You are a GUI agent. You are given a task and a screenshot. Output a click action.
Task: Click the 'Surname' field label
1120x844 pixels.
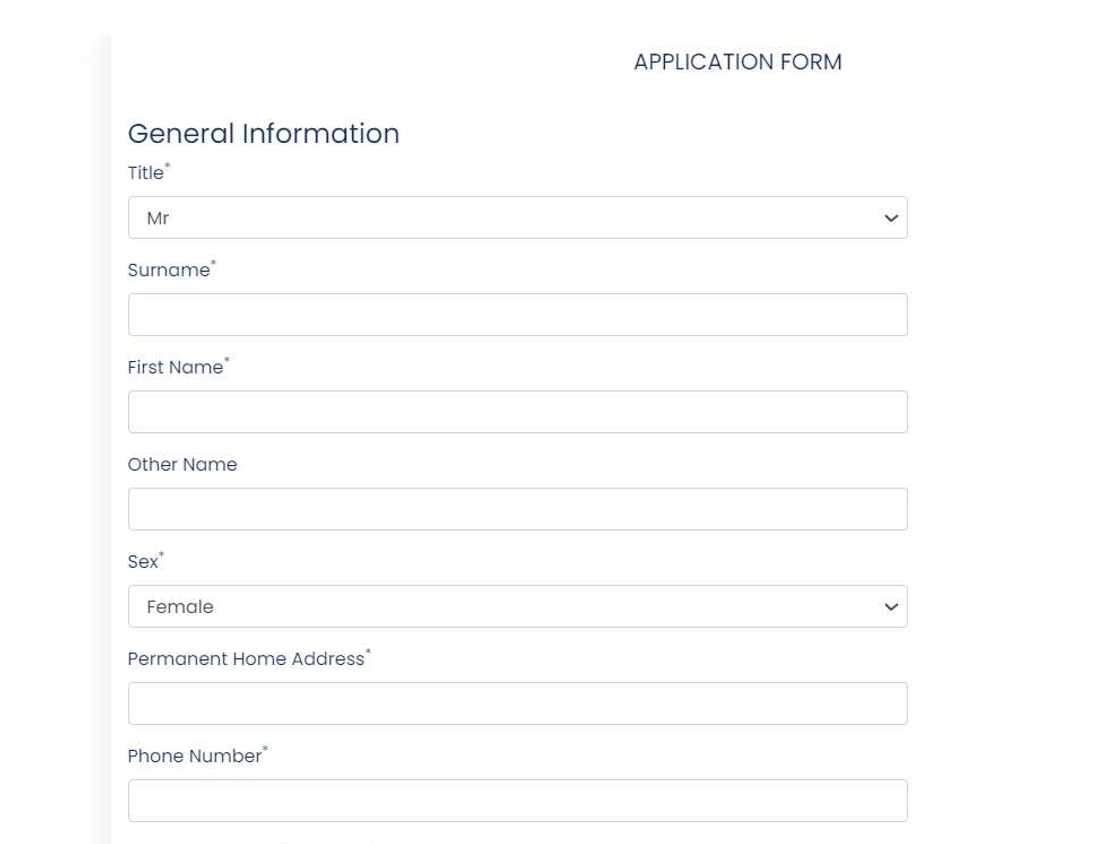point(169,270)
